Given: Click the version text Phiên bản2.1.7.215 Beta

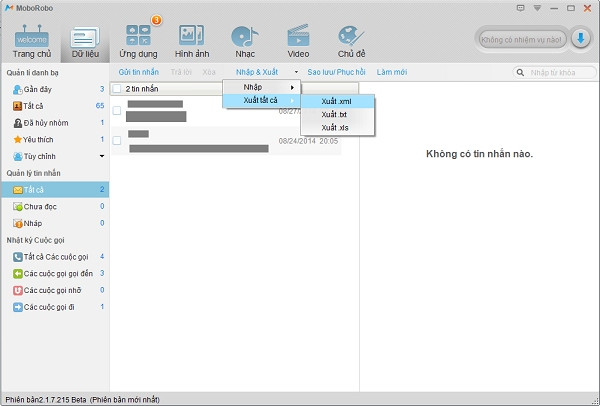Looking at the screenshot, I should click(46, 400).
